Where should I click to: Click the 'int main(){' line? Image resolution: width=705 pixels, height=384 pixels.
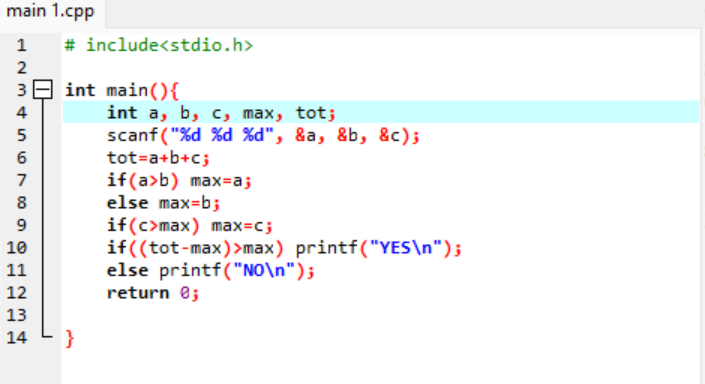(x=122, y=90)
